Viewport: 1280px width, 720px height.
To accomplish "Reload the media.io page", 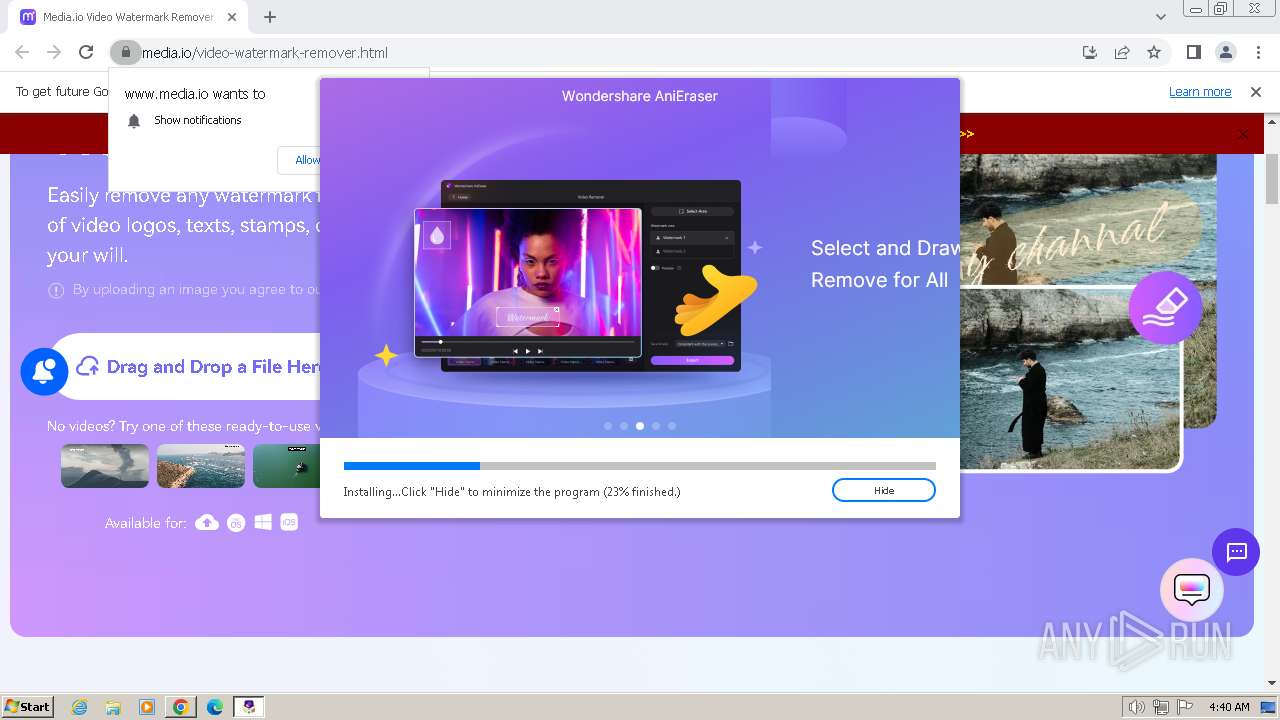I will [x=86, y=52].
